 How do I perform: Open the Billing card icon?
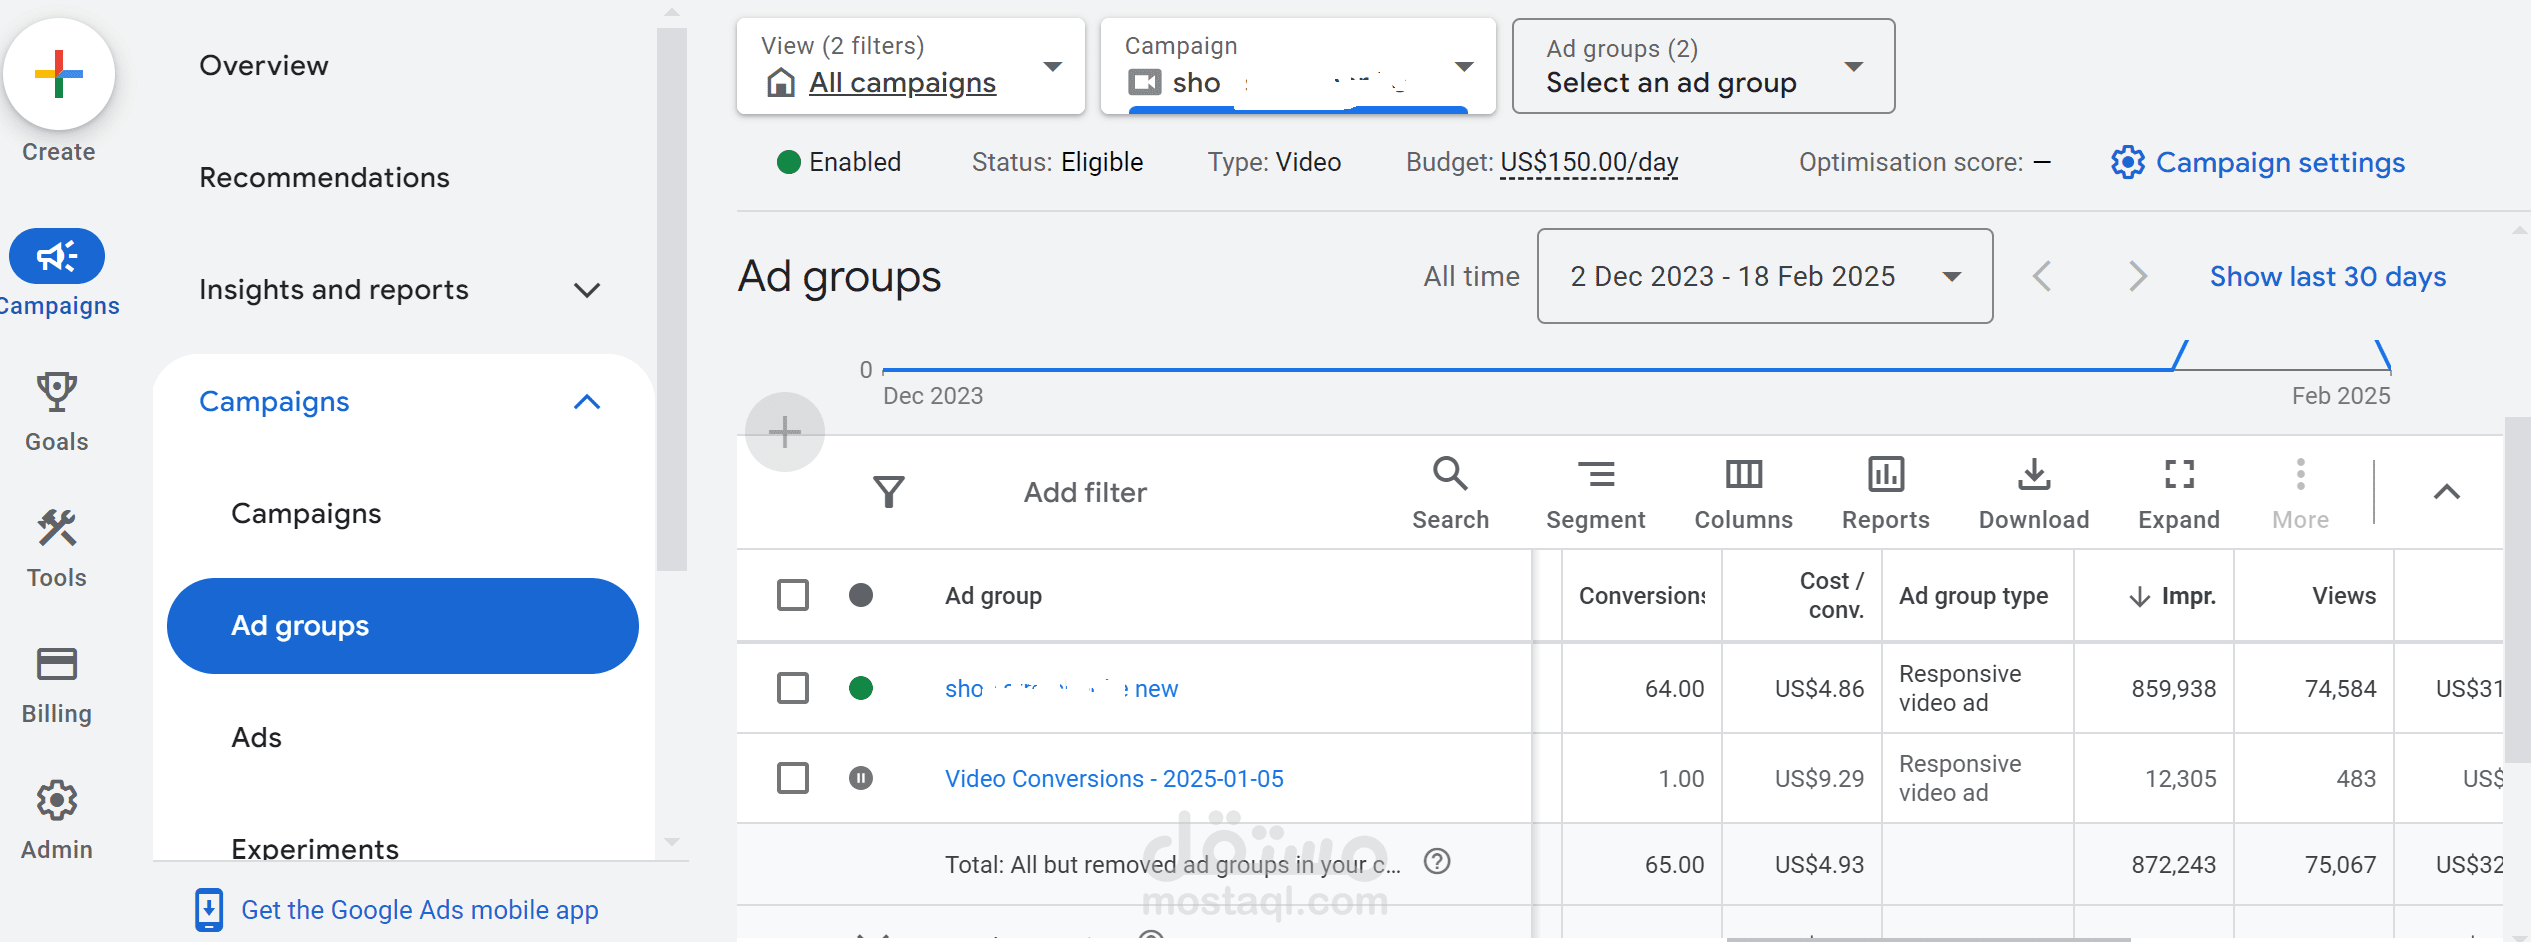(x=57, y=664)
